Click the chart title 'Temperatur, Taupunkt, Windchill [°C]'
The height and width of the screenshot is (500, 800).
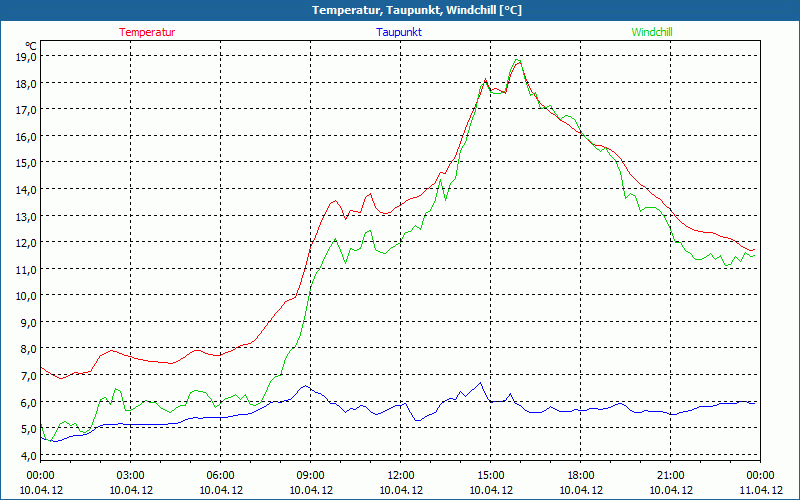tap(417, 10)
